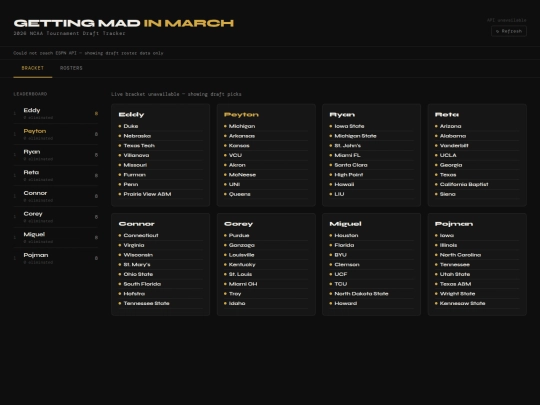Viewport: 540px width, 405px height.
Task: Click VCU in Peyton's picks
Action: (236, 155)
